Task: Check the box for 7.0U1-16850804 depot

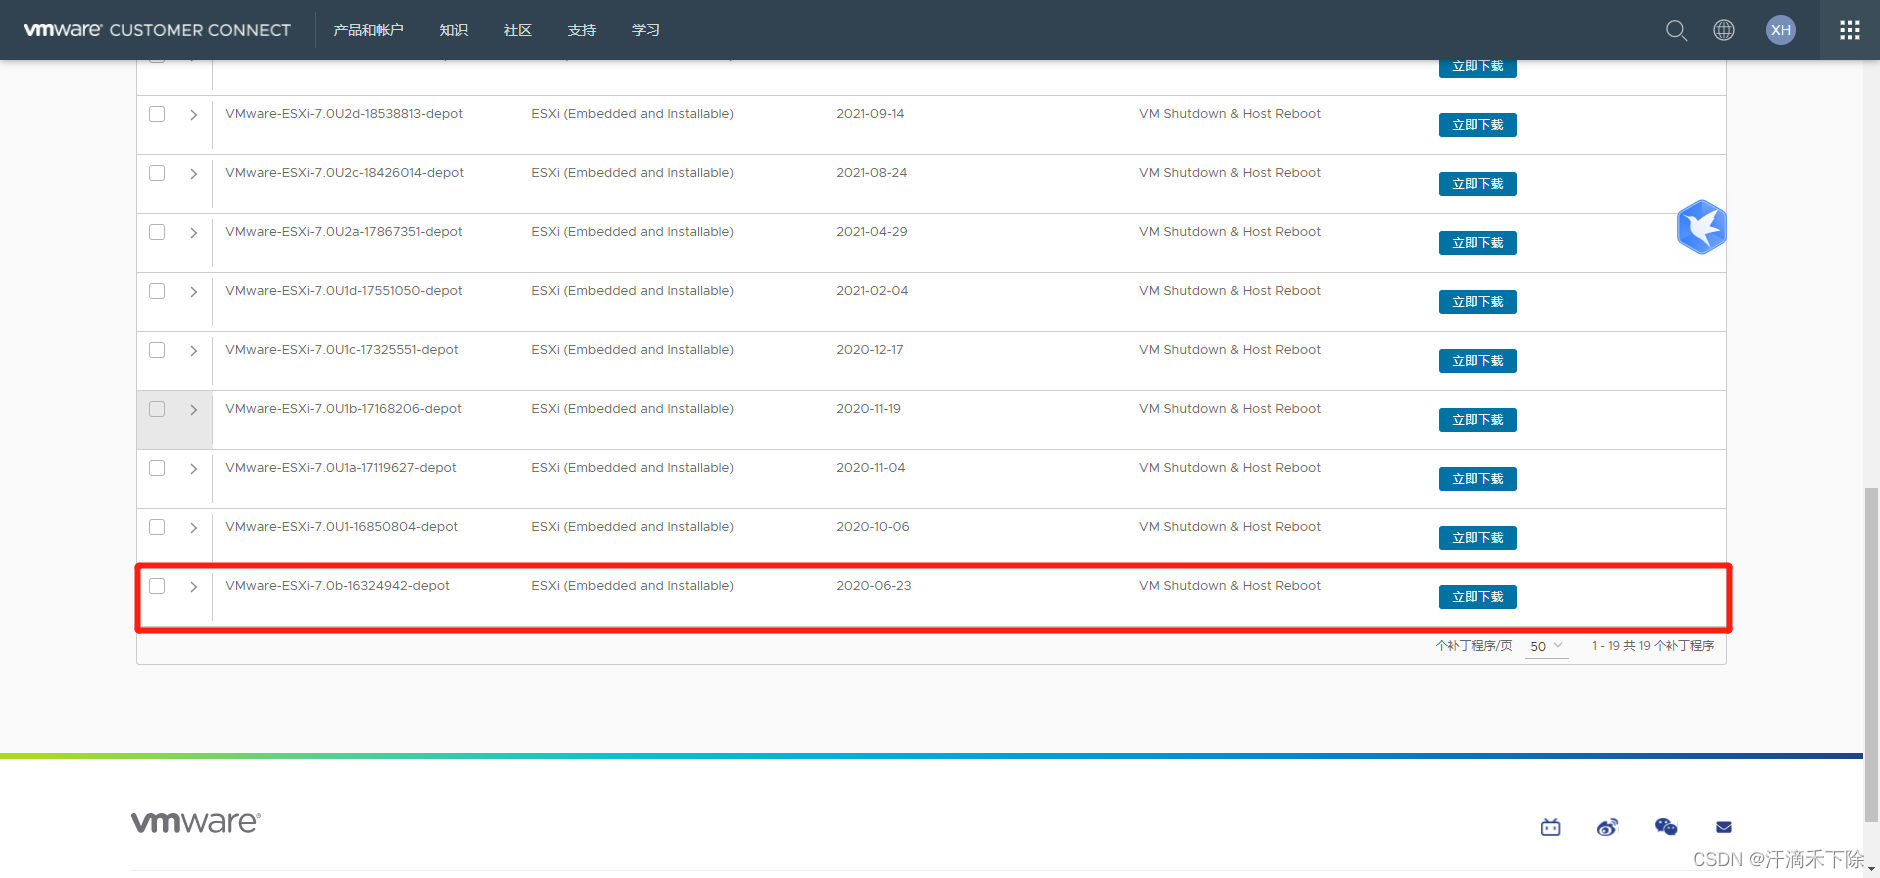Action: click(x=157, y=527)
